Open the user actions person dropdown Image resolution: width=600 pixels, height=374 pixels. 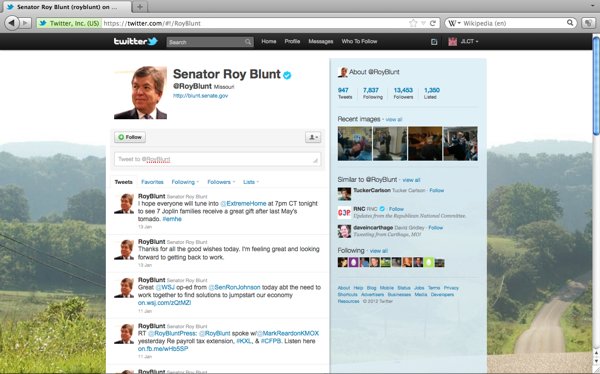point(313,137)
